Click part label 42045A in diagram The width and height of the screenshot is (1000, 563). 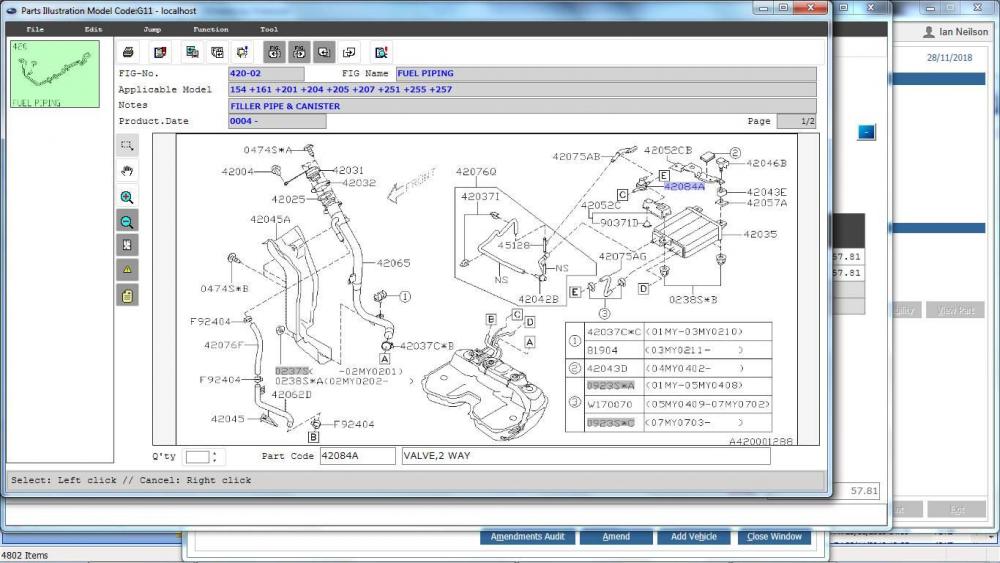tap(270, 219)
